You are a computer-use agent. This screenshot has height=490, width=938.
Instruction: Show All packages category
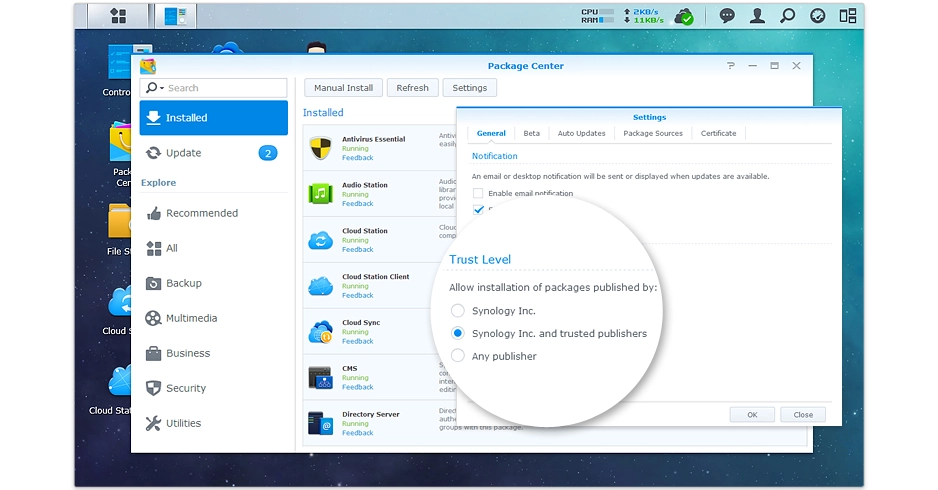click(x=214, y=248)
